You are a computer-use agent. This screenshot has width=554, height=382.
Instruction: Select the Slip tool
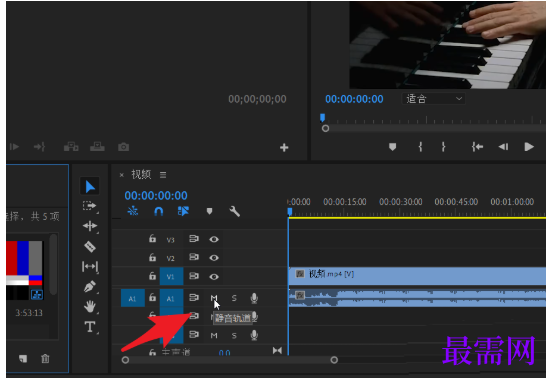(x=90, y=266)
